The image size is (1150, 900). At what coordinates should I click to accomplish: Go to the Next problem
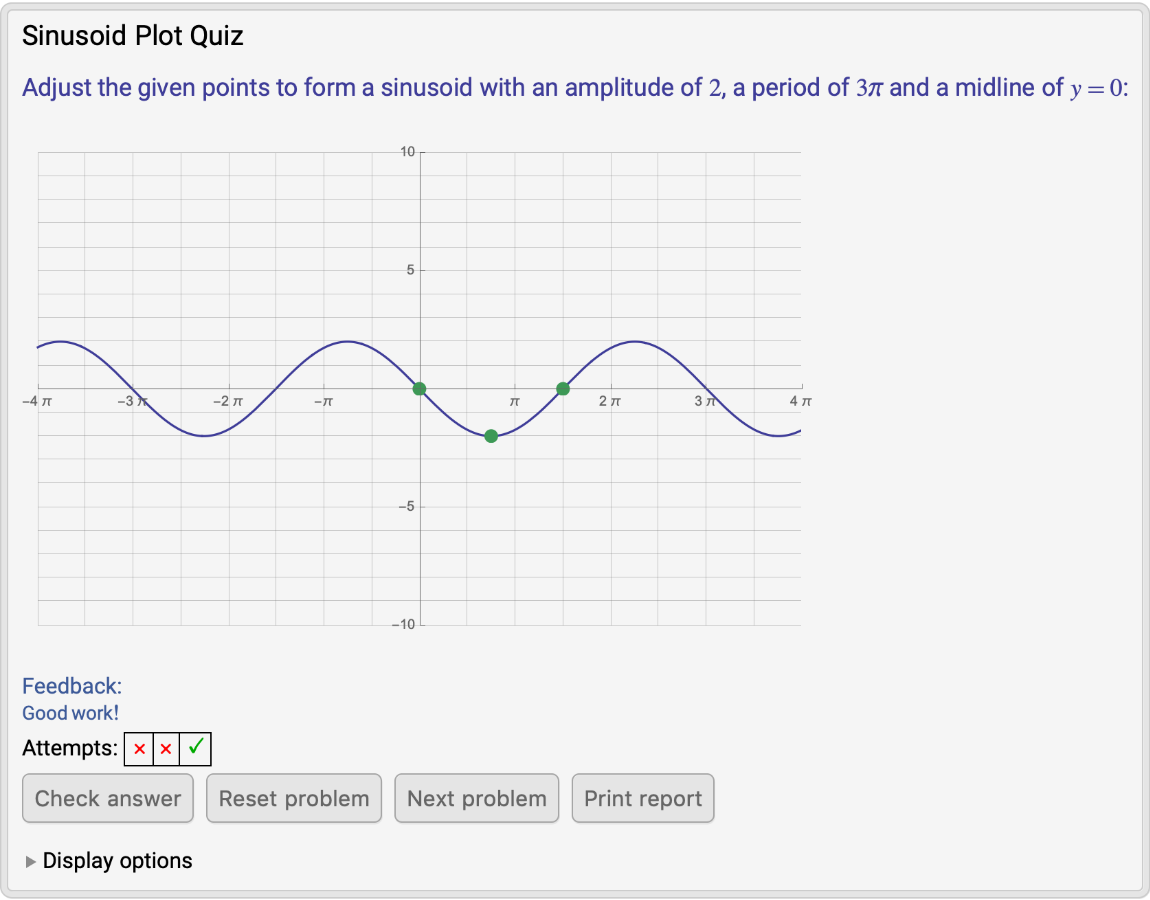477,798
